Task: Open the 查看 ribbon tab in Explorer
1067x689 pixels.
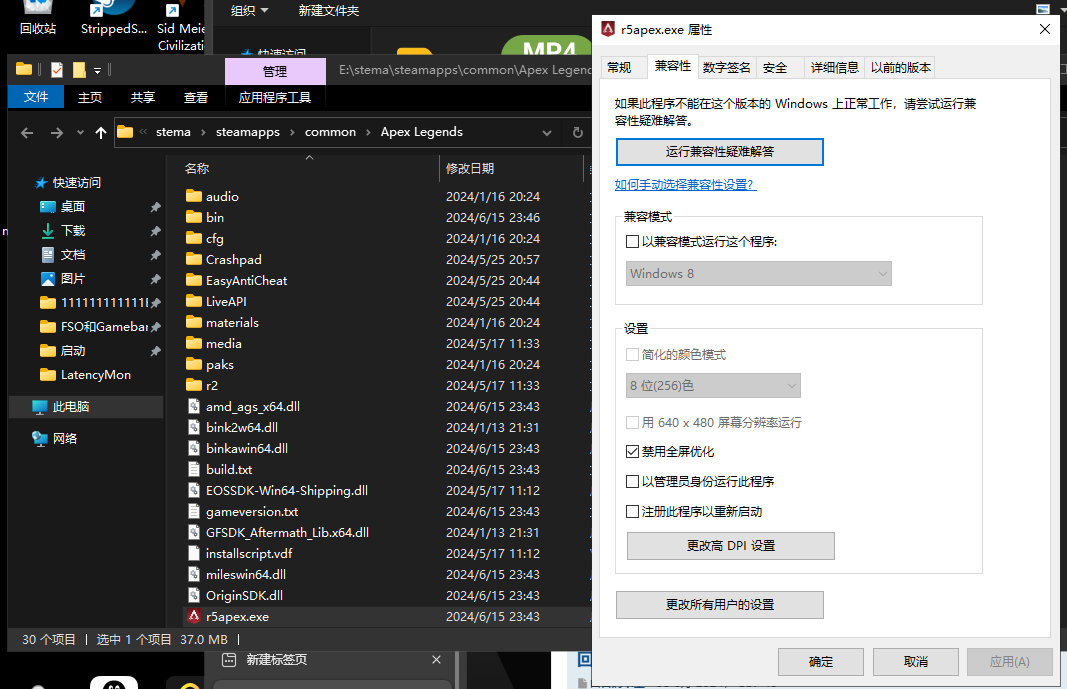Action: (x=194, y=97)
